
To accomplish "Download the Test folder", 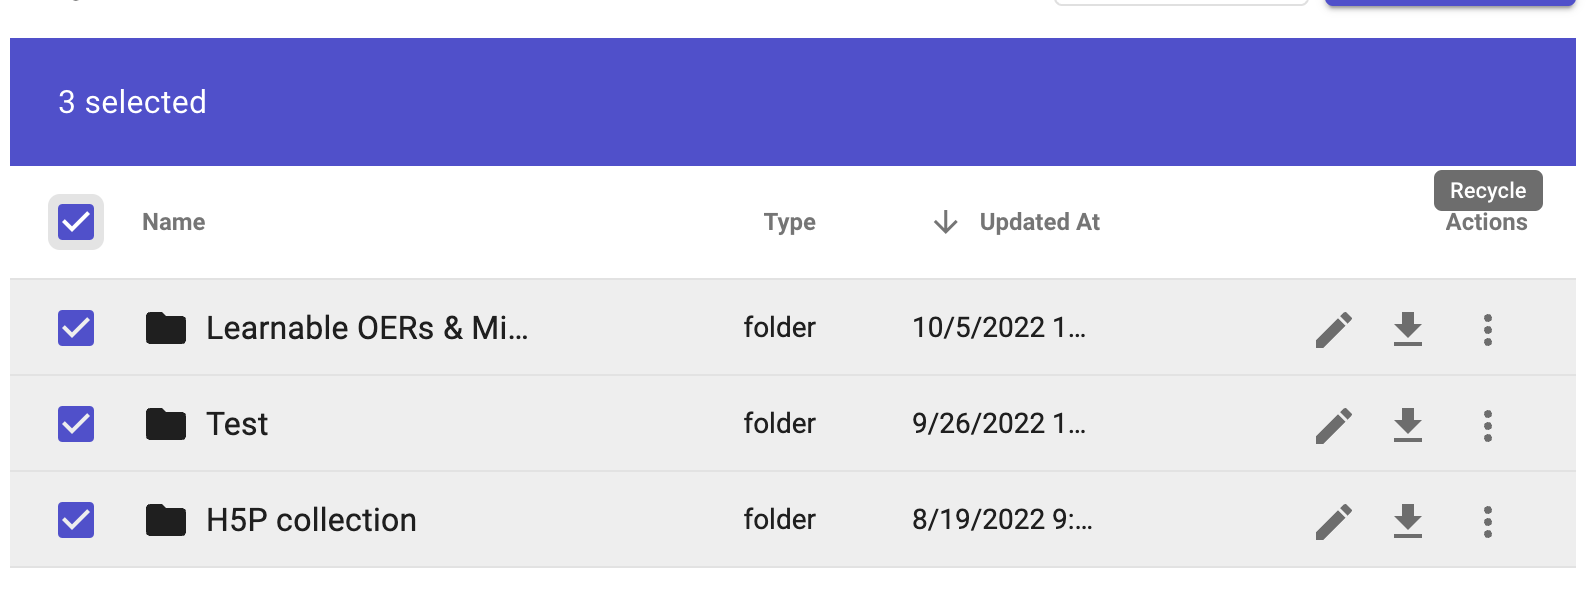I will pos(1408,423).
